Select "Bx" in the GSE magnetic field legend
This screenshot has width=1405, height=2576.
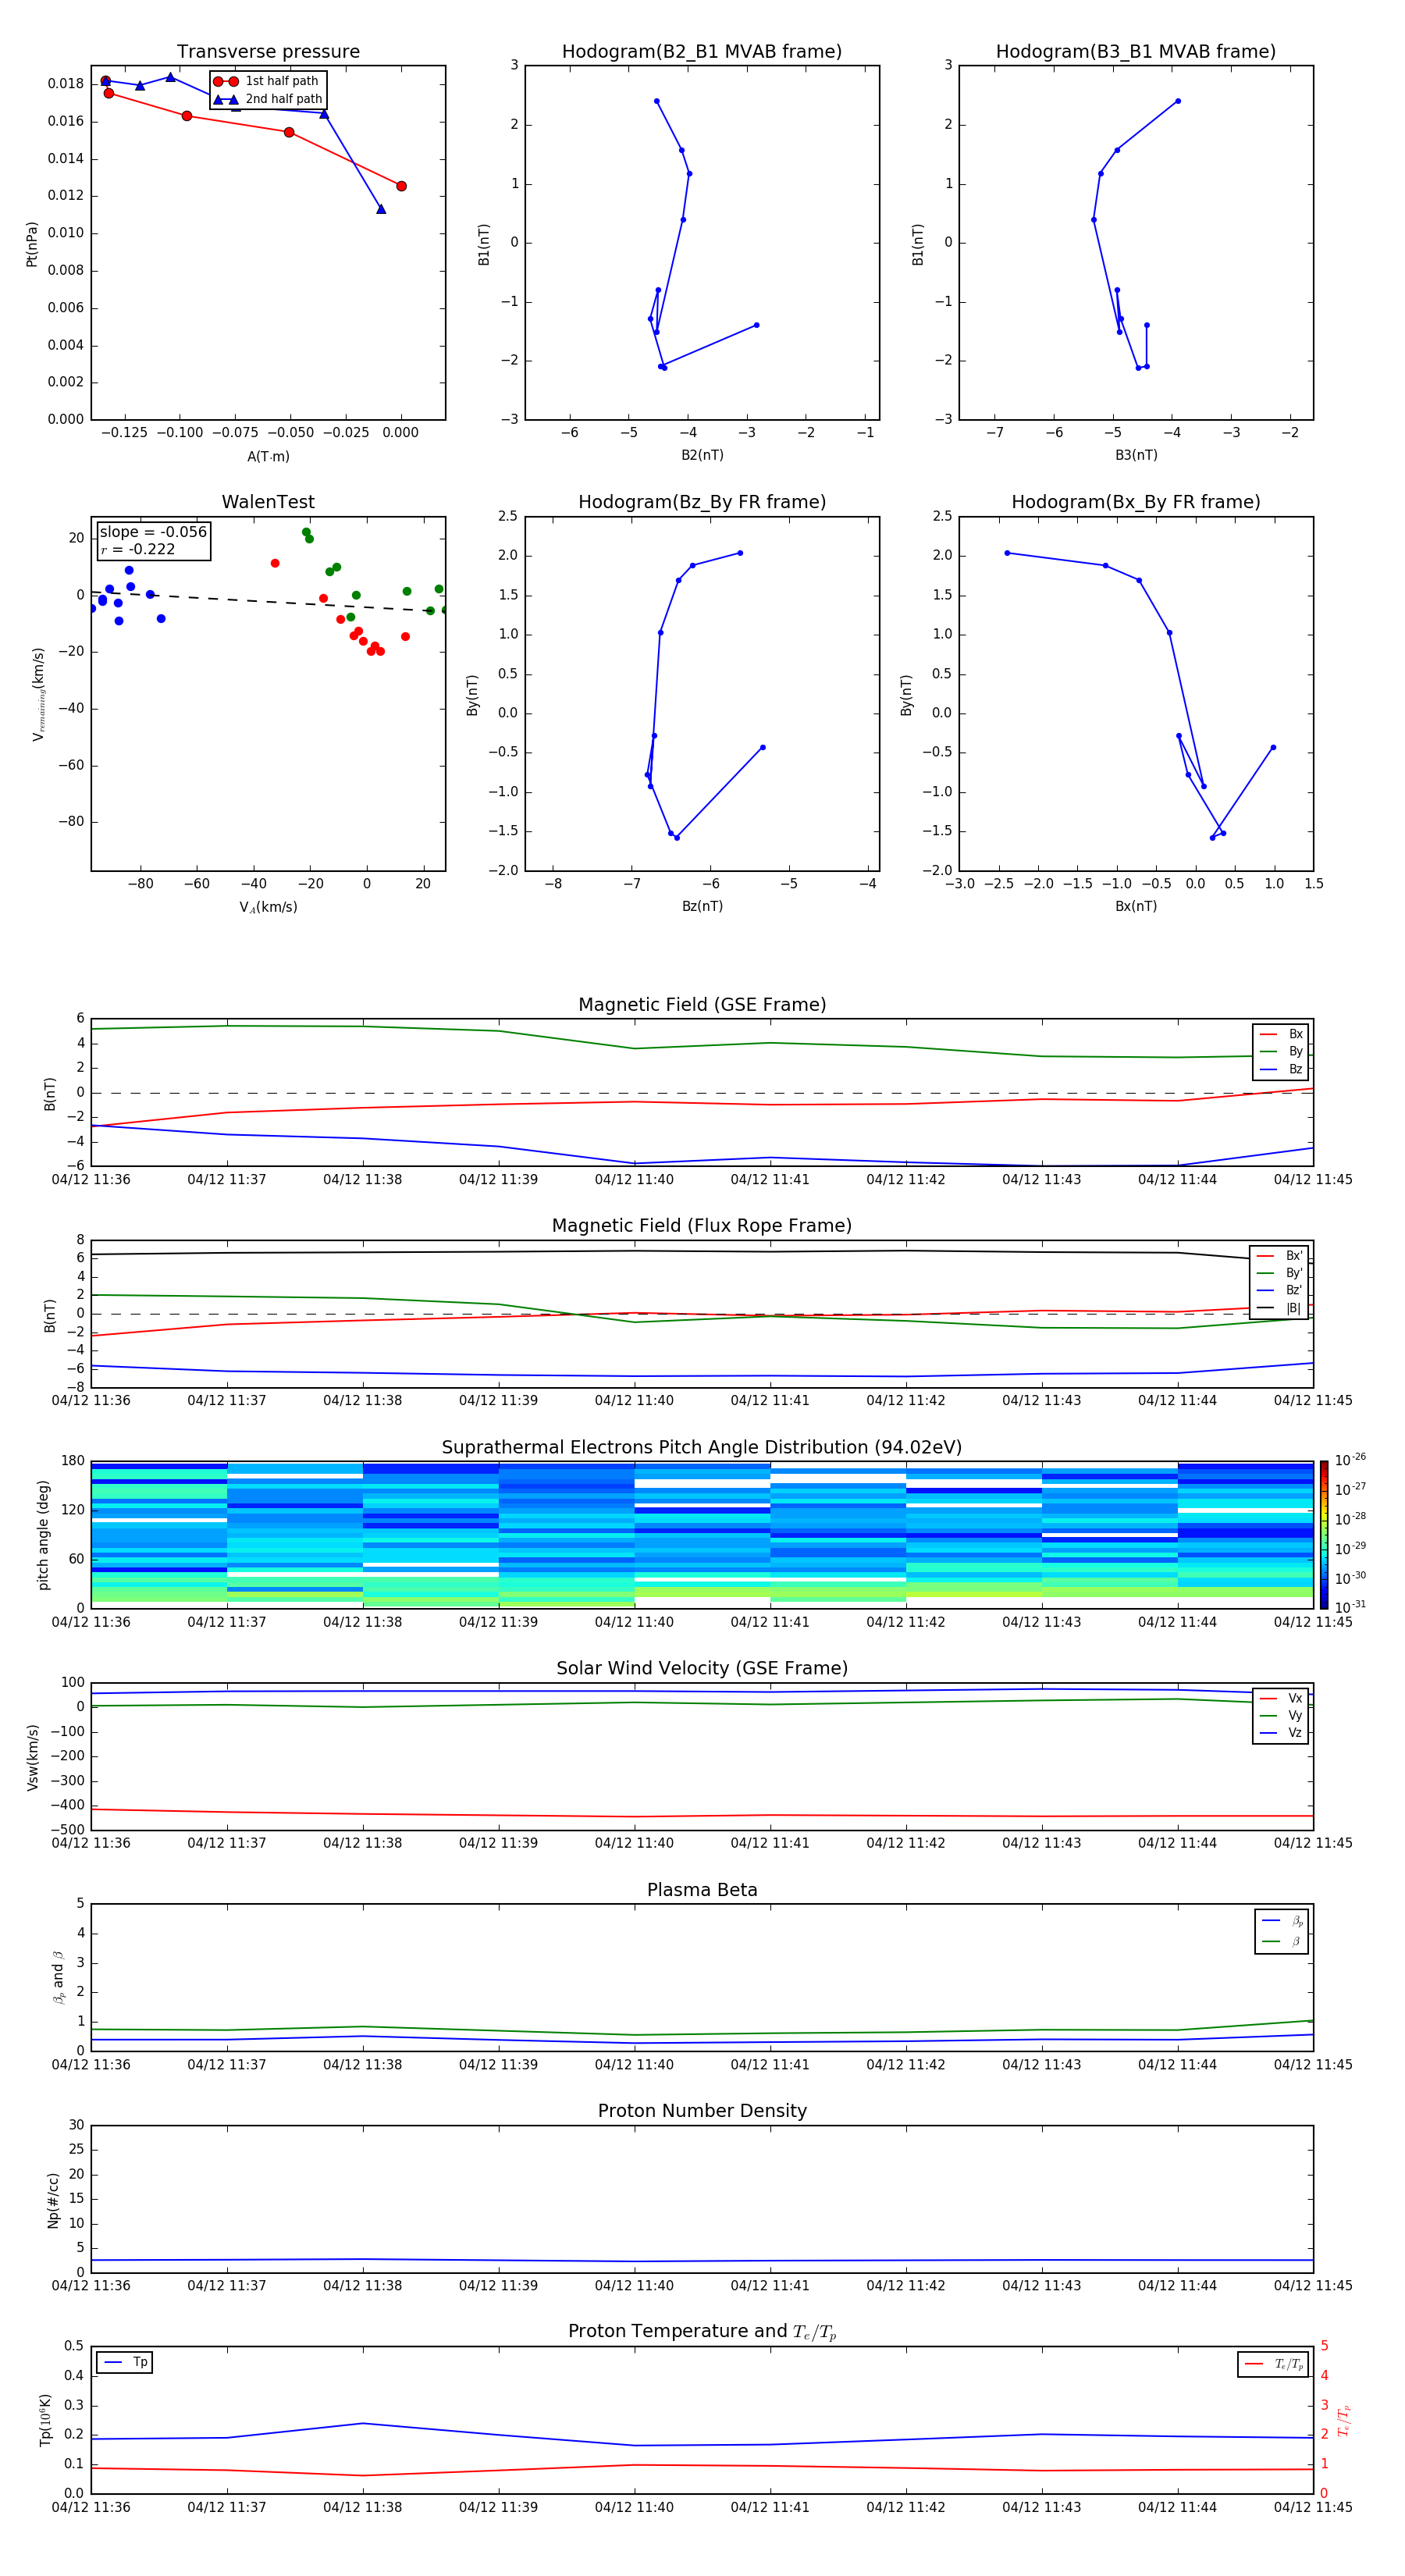click(1282, 1034)
